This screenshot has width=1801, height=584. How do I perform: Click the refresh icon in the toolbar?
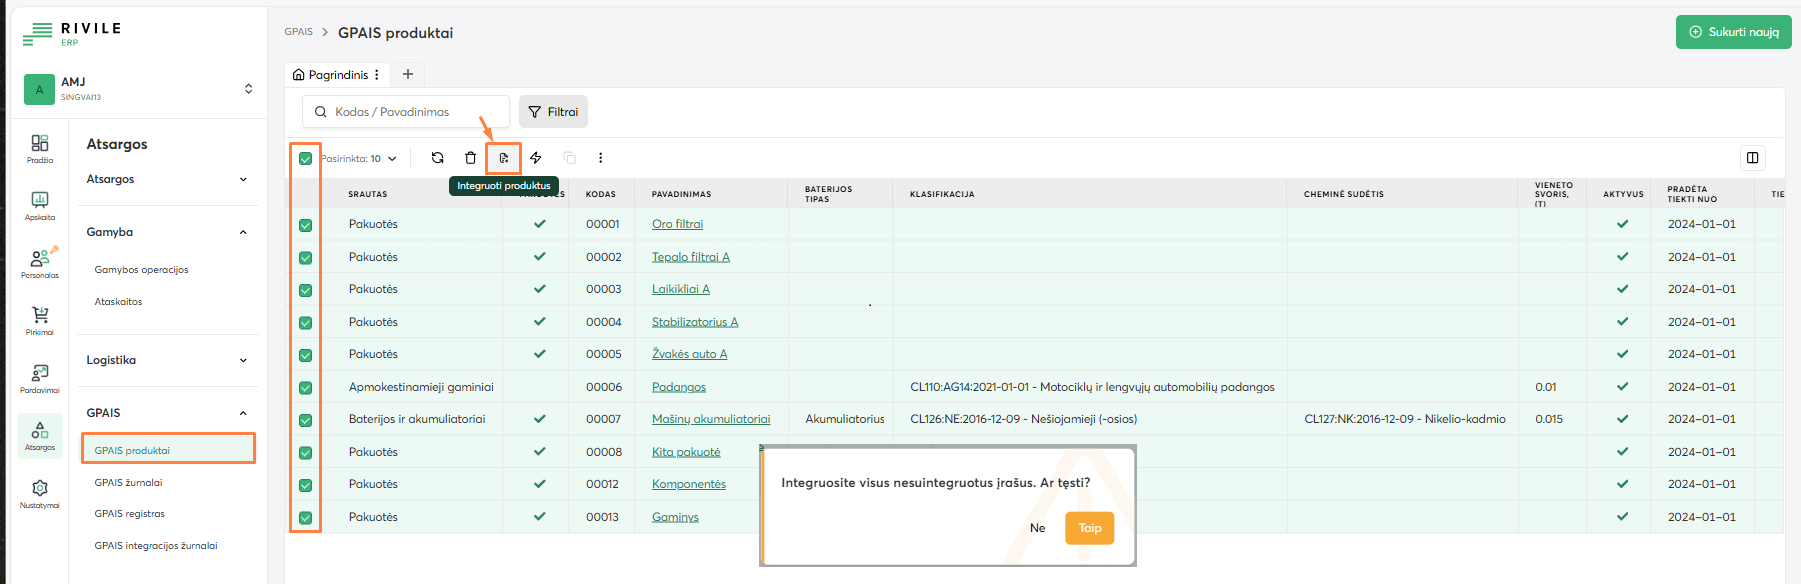point(437,158)
